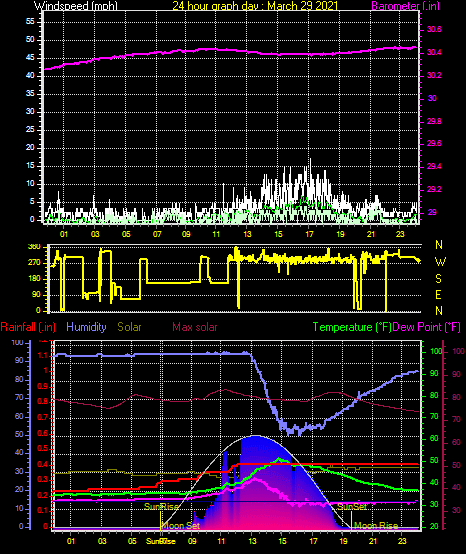
Task: Click the olive Solar legend label
Action: (x=129, y=327)
